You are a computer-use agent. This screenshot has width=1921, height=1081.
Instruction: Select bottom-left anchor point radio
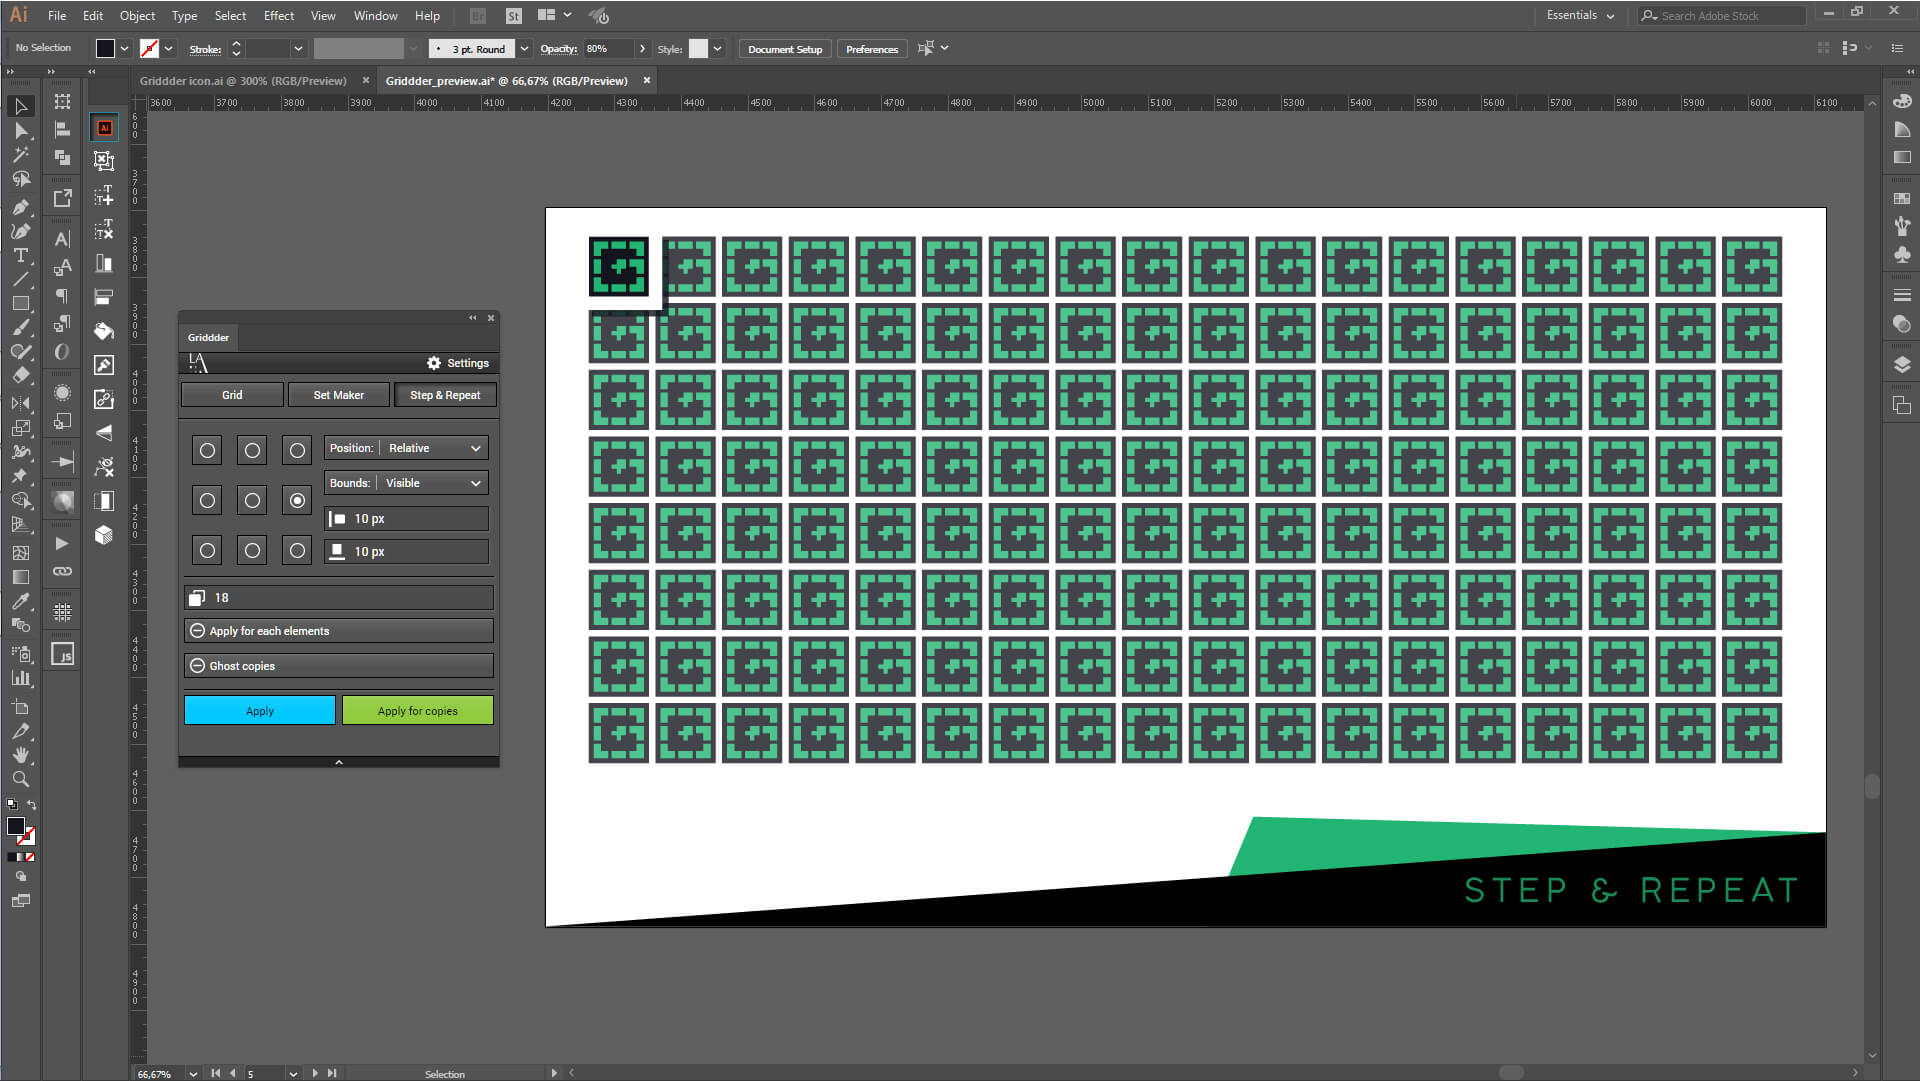(207, 551)
